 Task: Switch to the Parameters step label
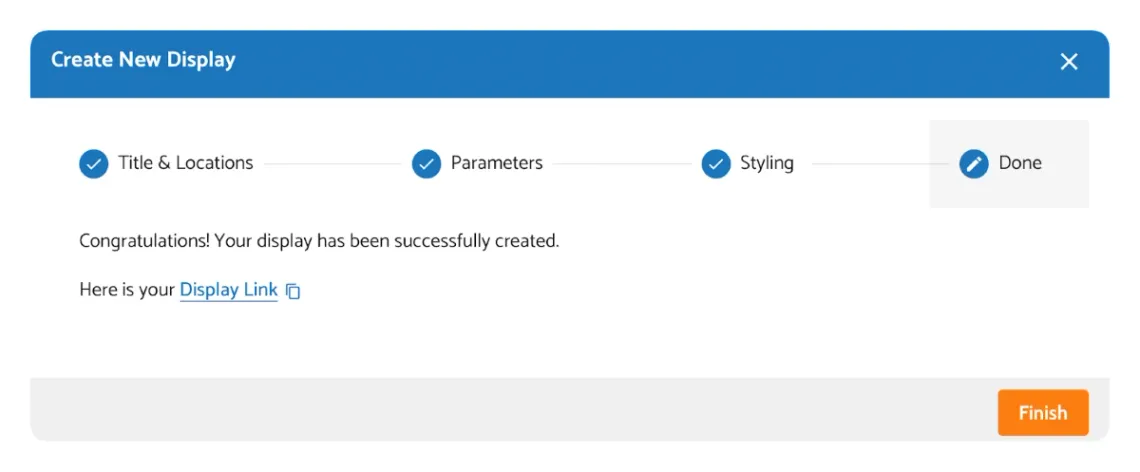click(496, 163)
